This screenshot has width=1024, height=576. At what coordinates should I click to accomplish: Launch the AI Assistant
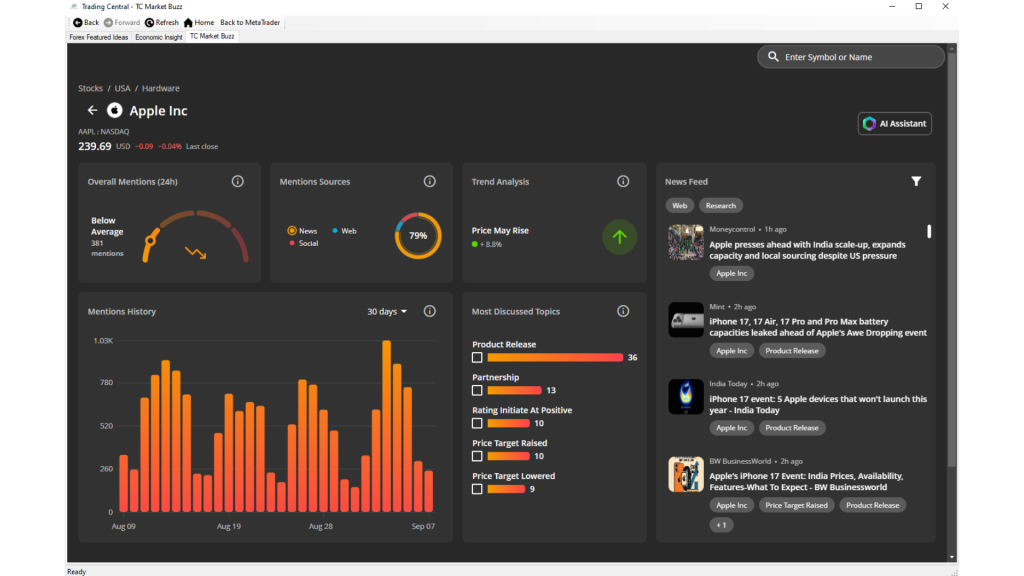pyautogui.click(x=895, y=123)
